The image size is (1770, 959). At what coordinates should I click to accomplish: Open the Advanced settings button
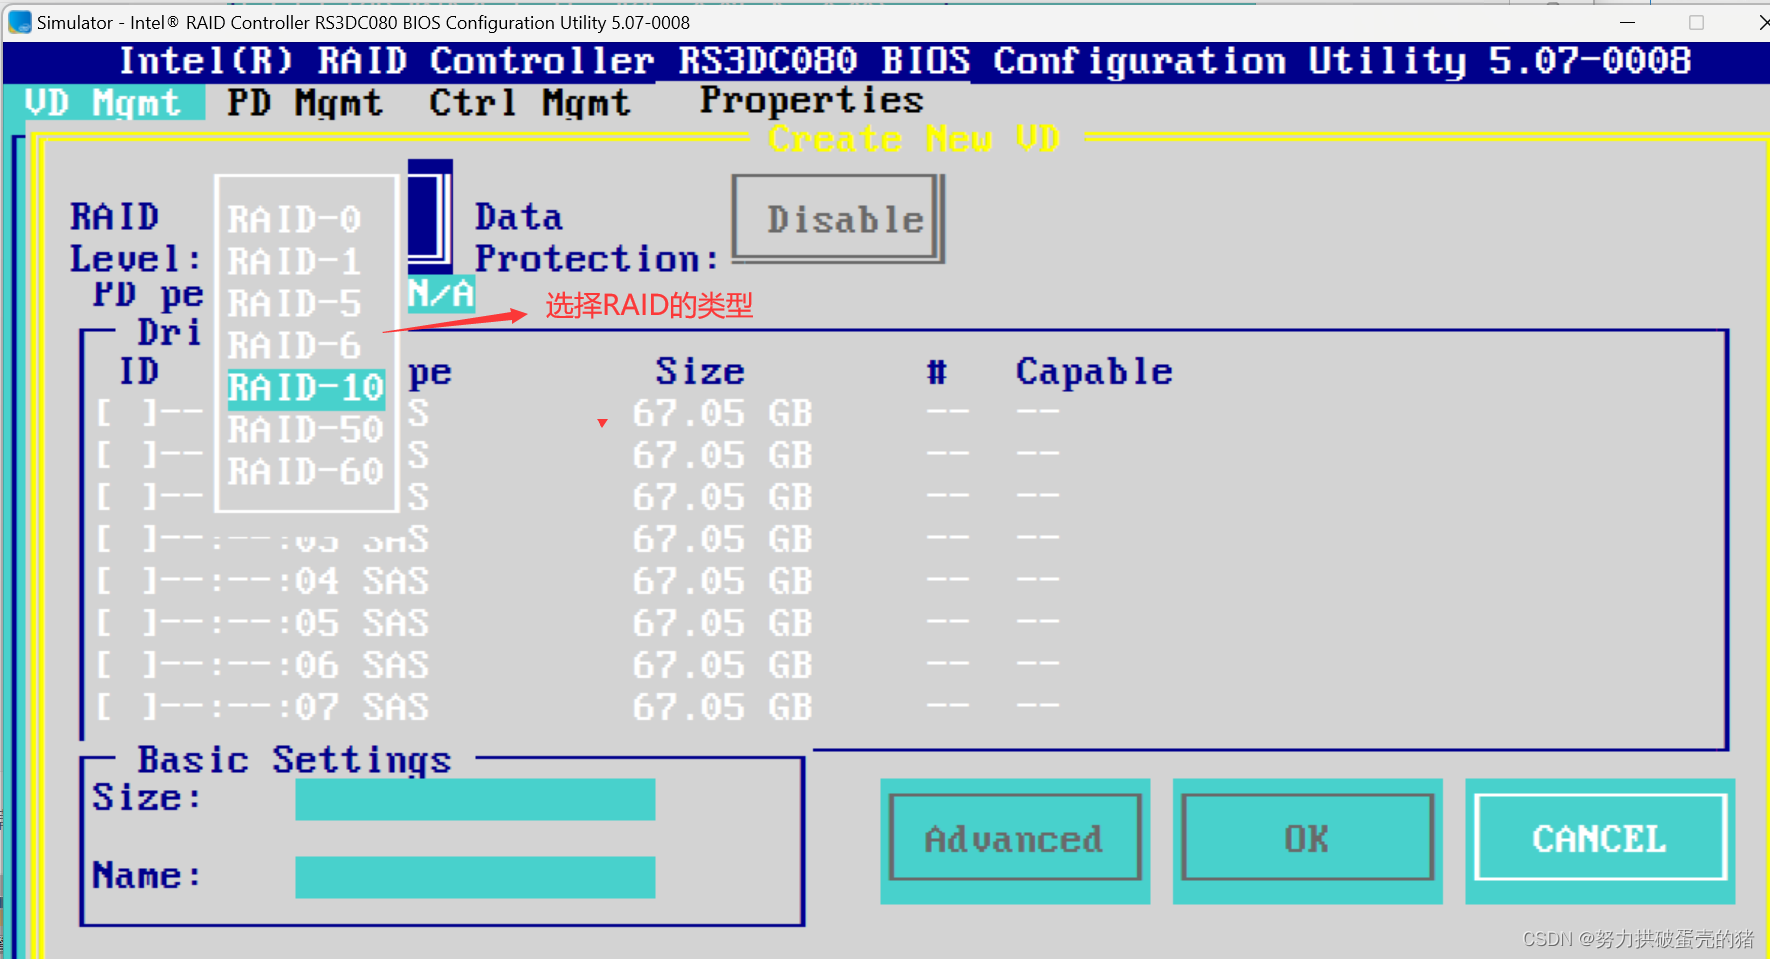[x=1015, y=839]
